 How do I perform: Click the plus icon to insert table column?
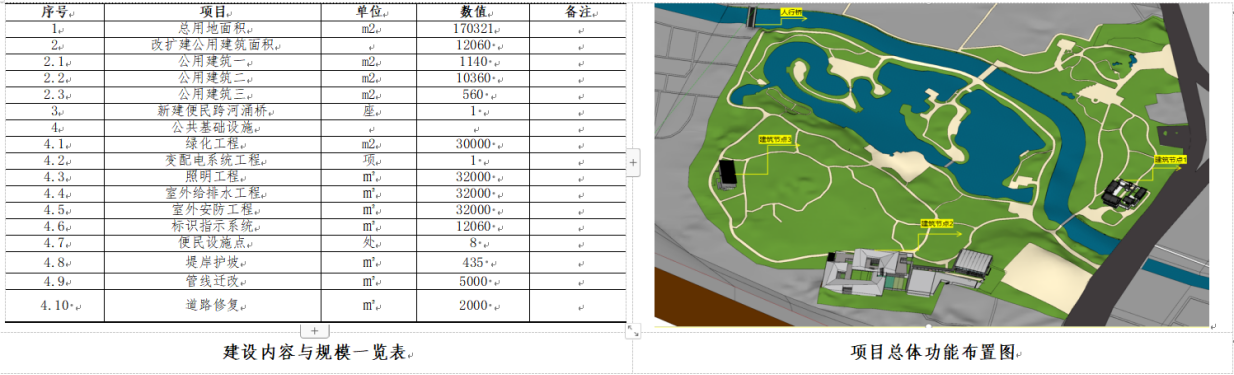(632, 161)
